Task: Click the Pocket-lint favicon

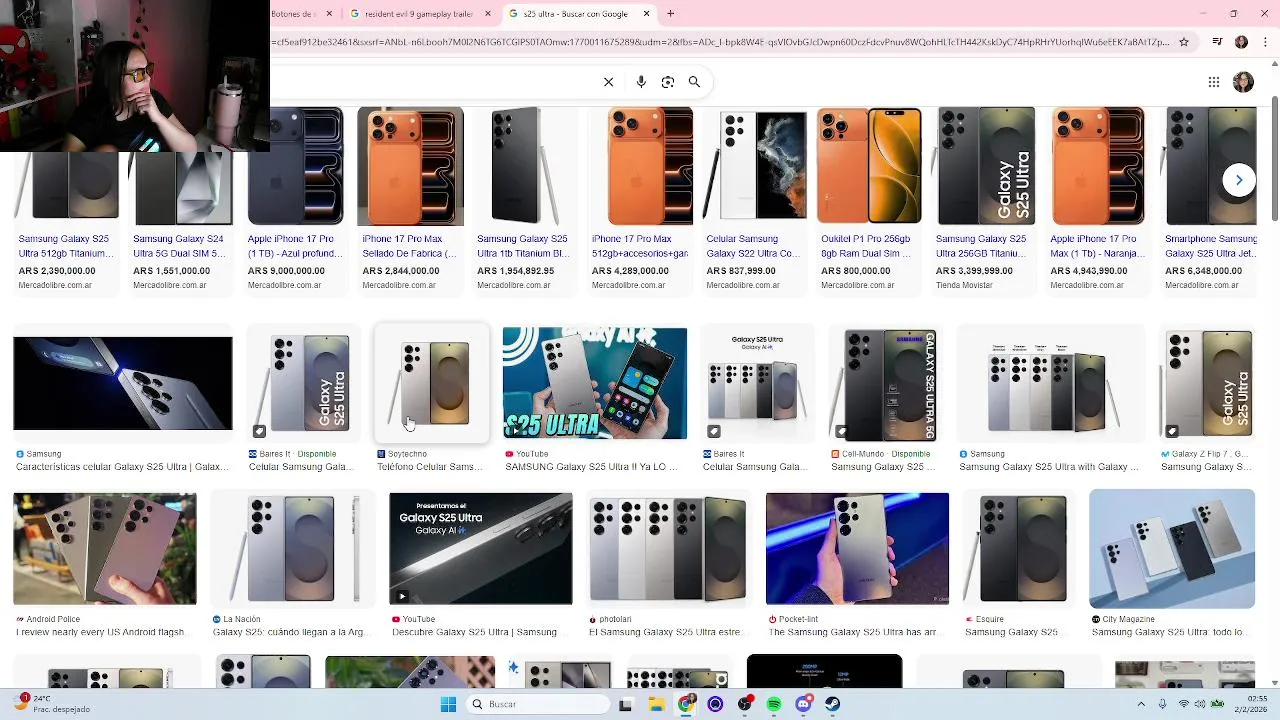Action: pos(772,619)
